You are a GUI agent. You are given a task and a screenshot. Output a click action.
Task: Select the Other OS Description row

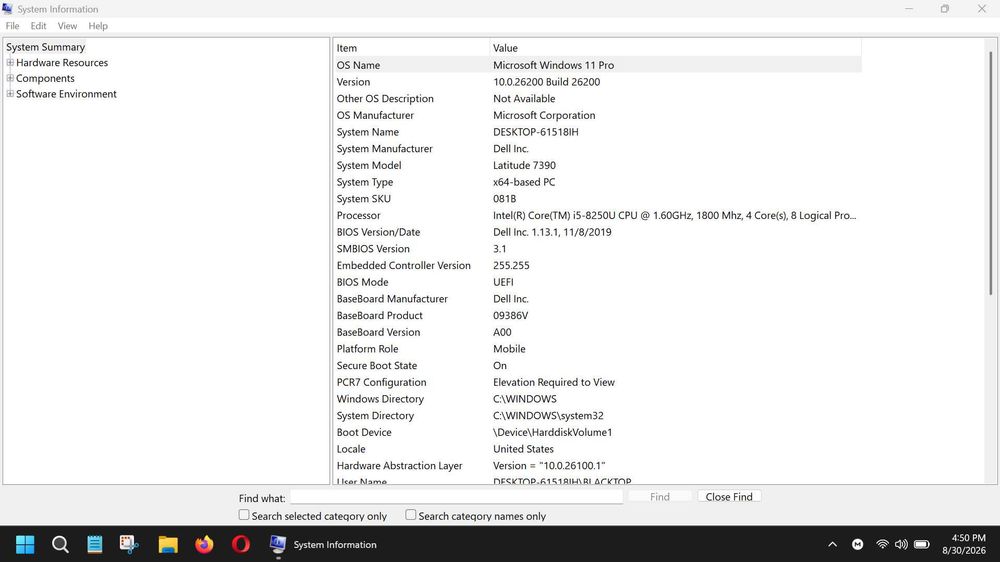(x=598, y=98)
